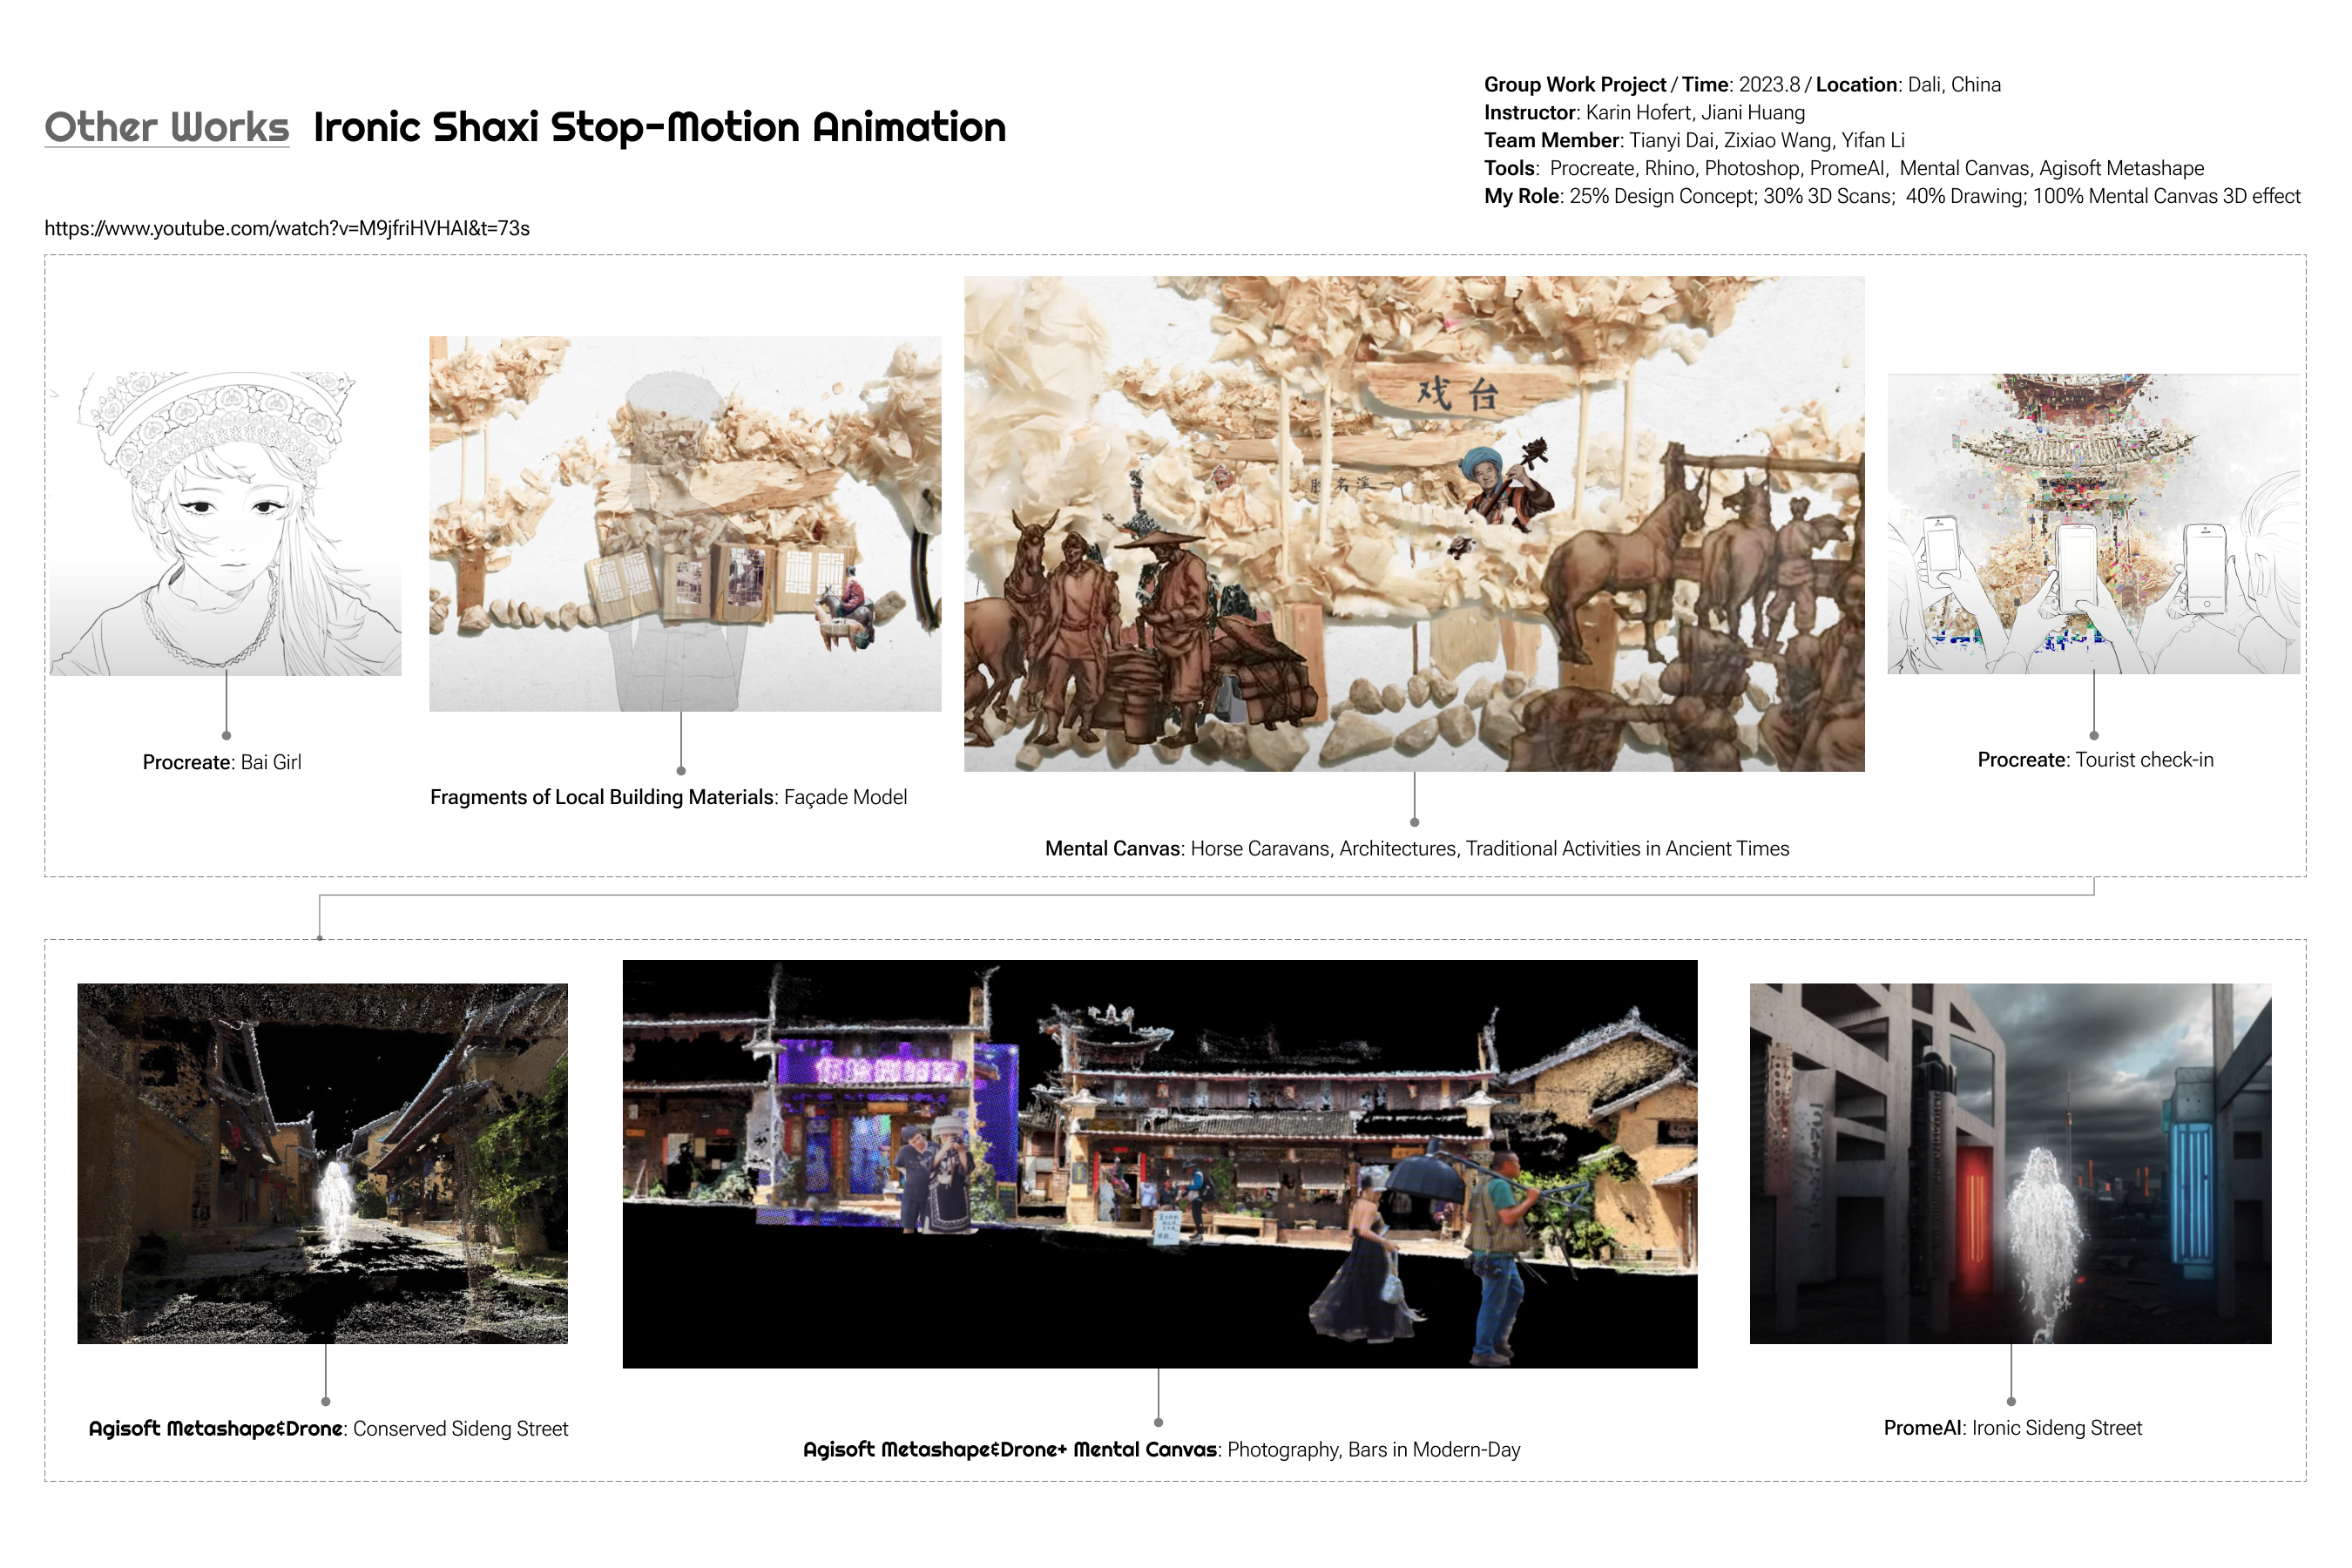This screenshot has height=1568, width=2352.
Task: Click the Conserved Sideng Street point cloud
Action: click(x=323, y=1163)
